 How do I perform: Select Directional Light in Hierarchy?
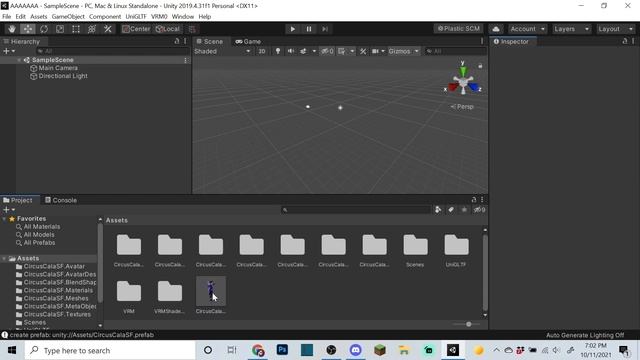click(63, 76)
